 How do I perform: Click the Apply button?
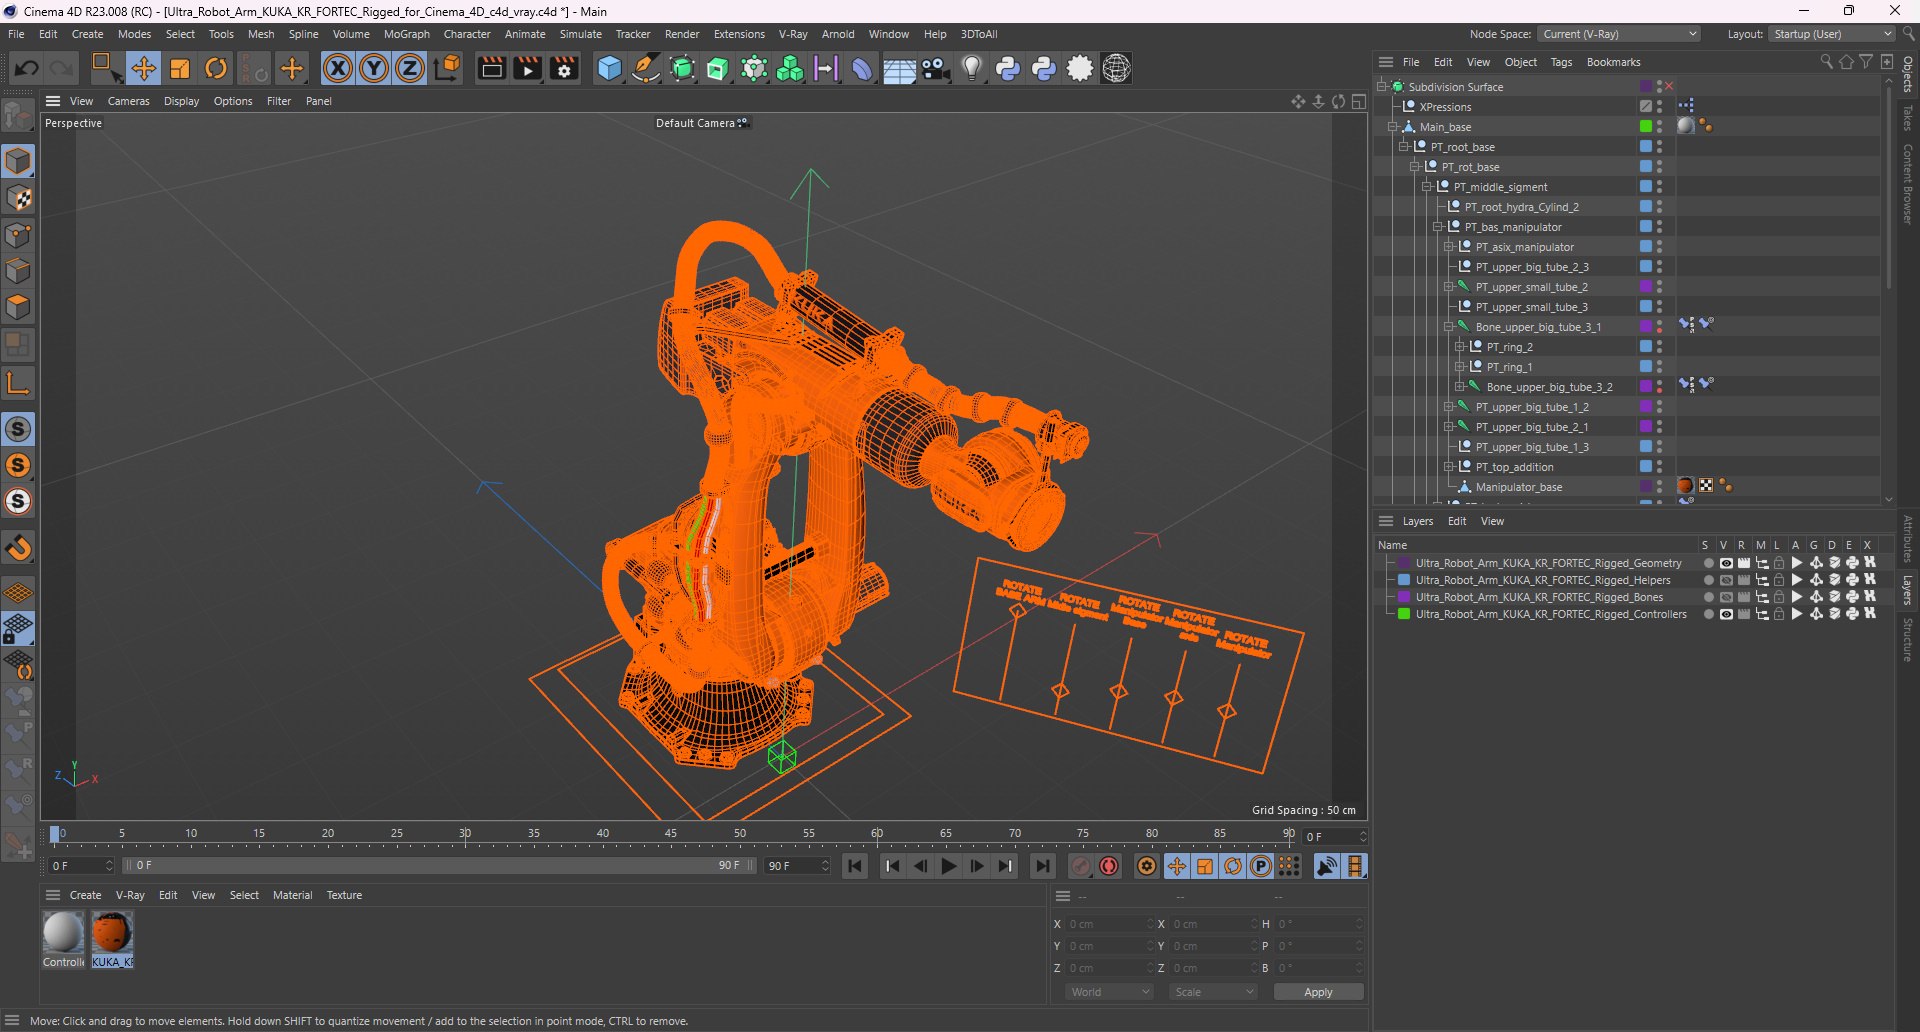tap(1318, 992)
